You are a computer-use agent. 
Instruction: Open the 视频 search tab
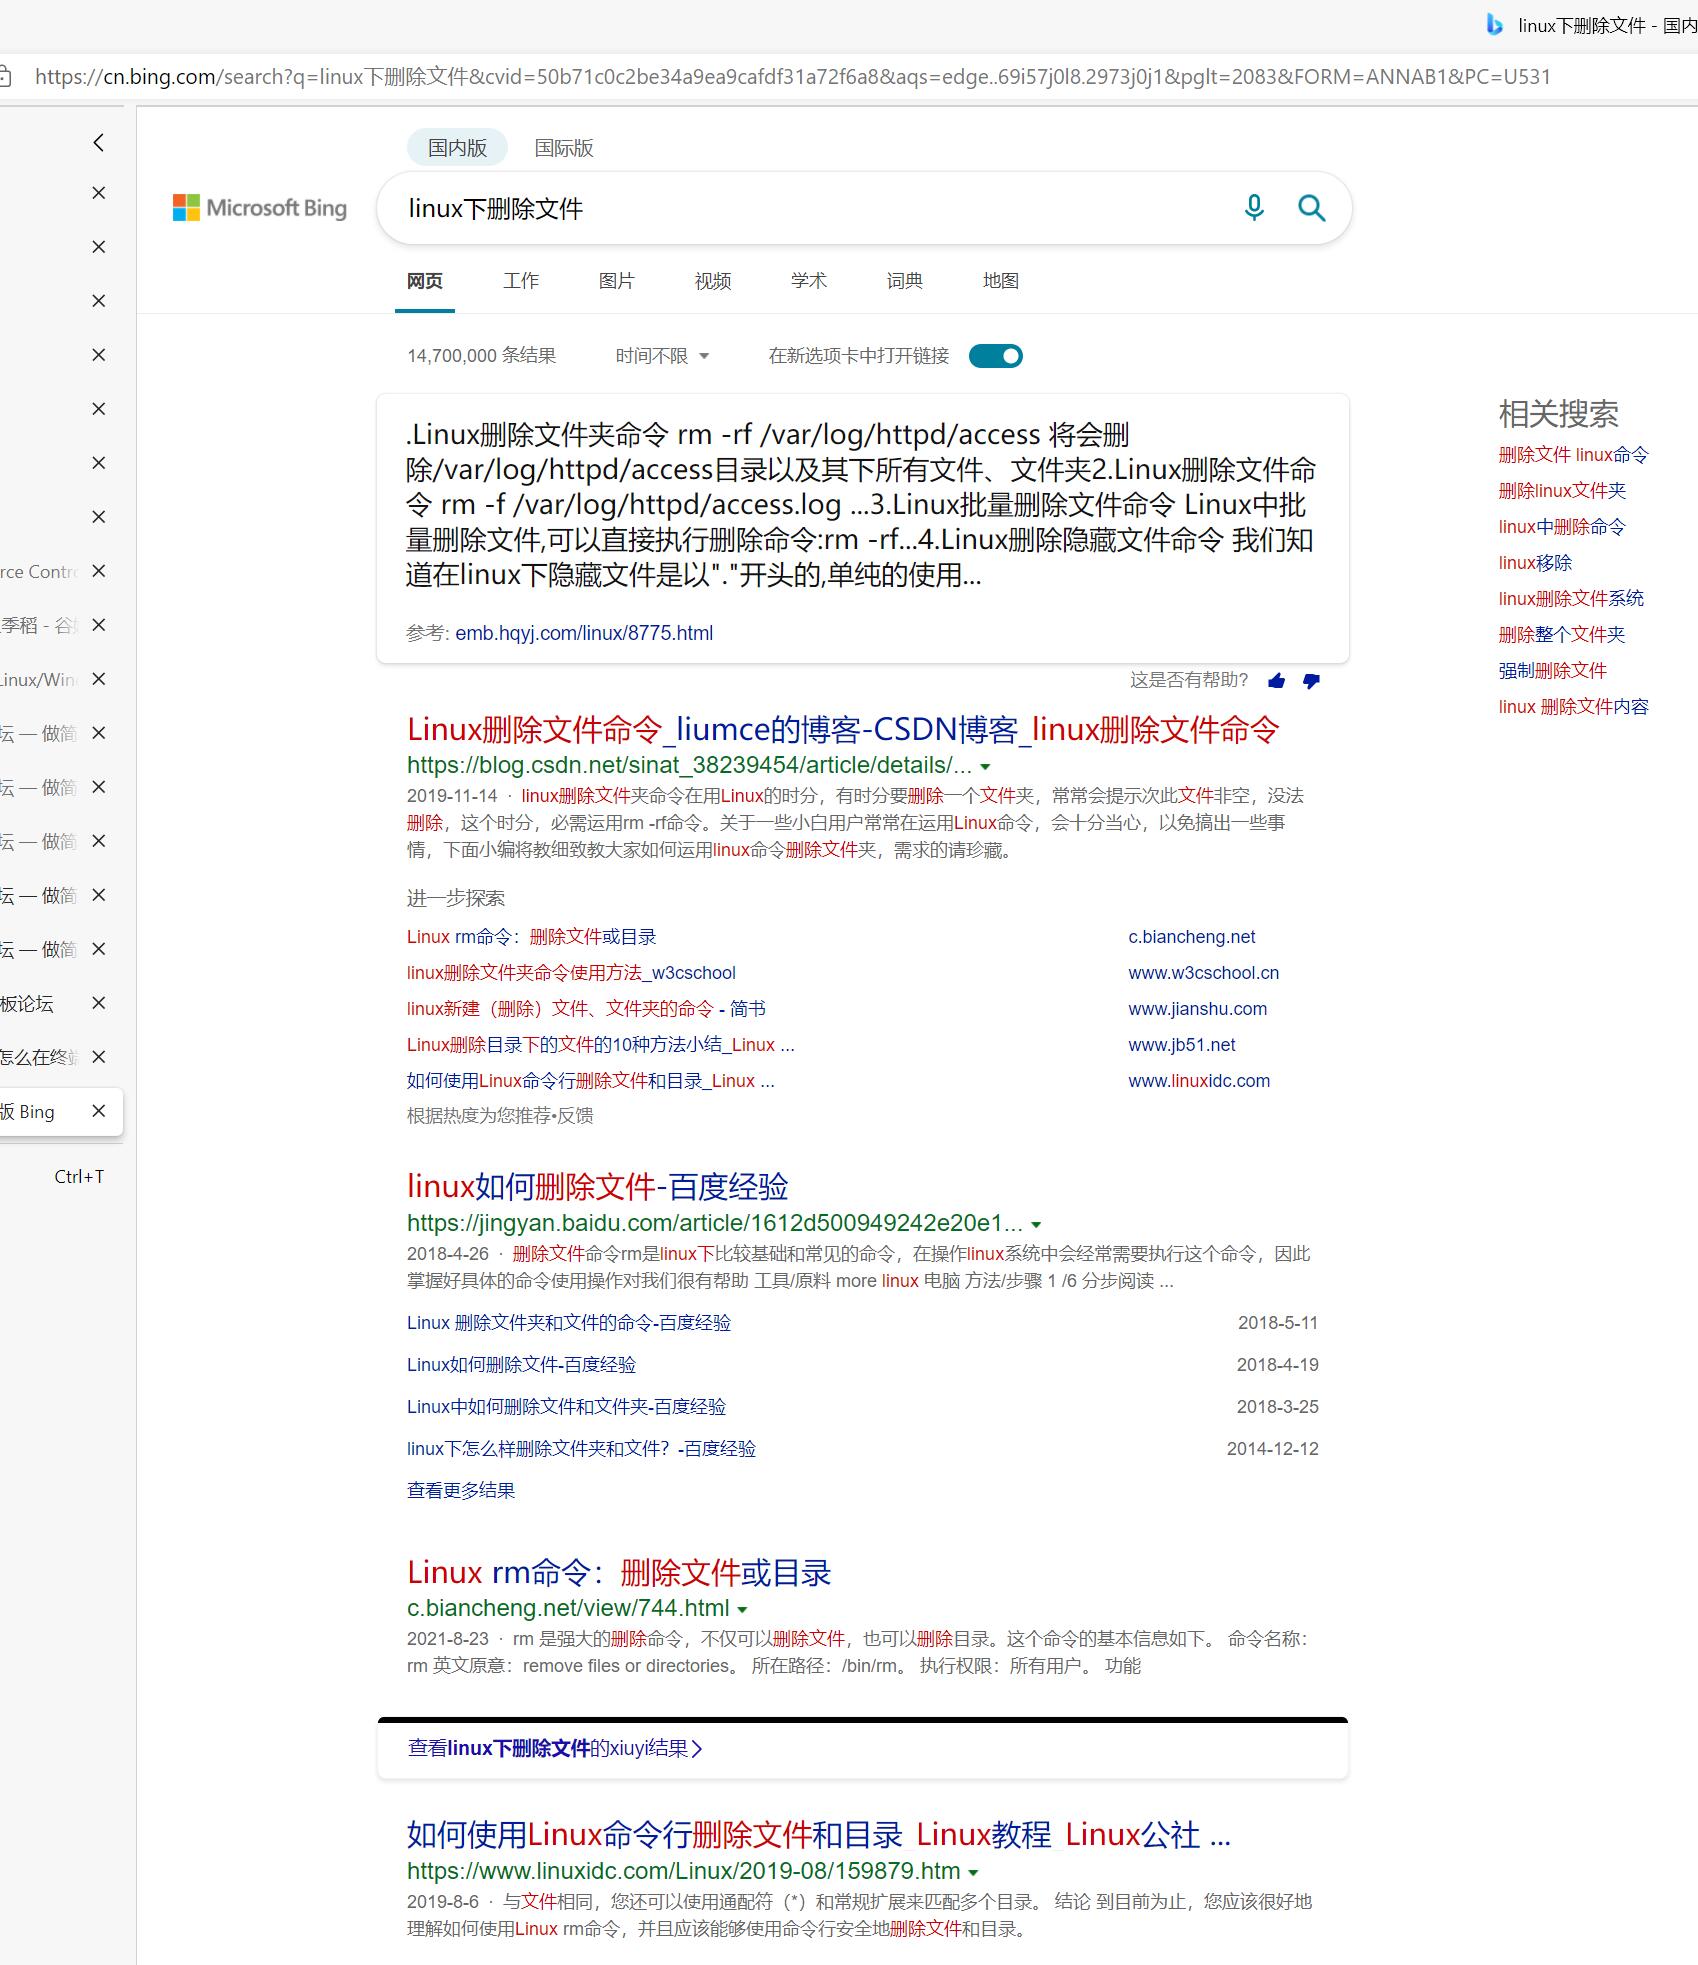point(713,281)
